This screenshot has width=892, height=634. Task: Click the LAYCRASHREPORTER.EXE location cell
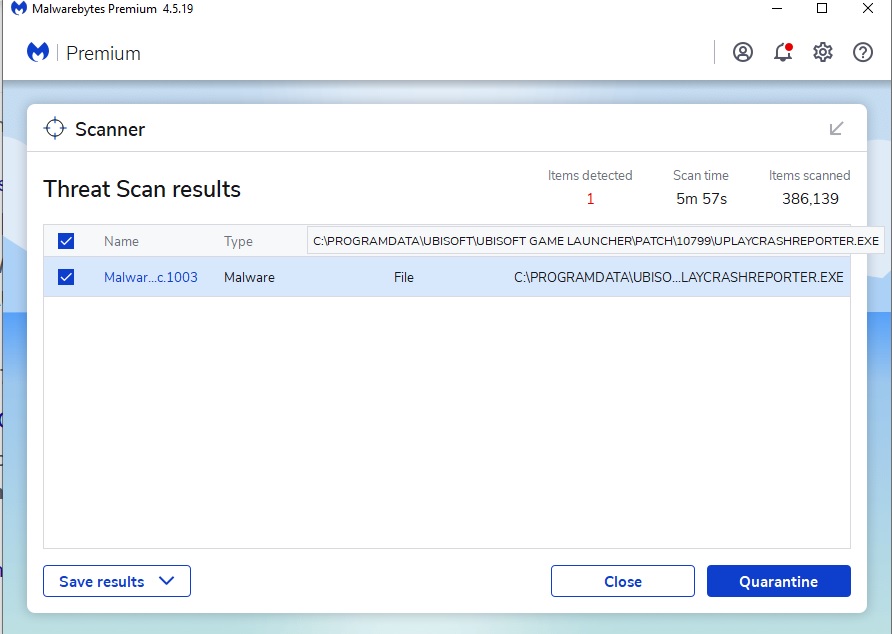click(678, 277)
